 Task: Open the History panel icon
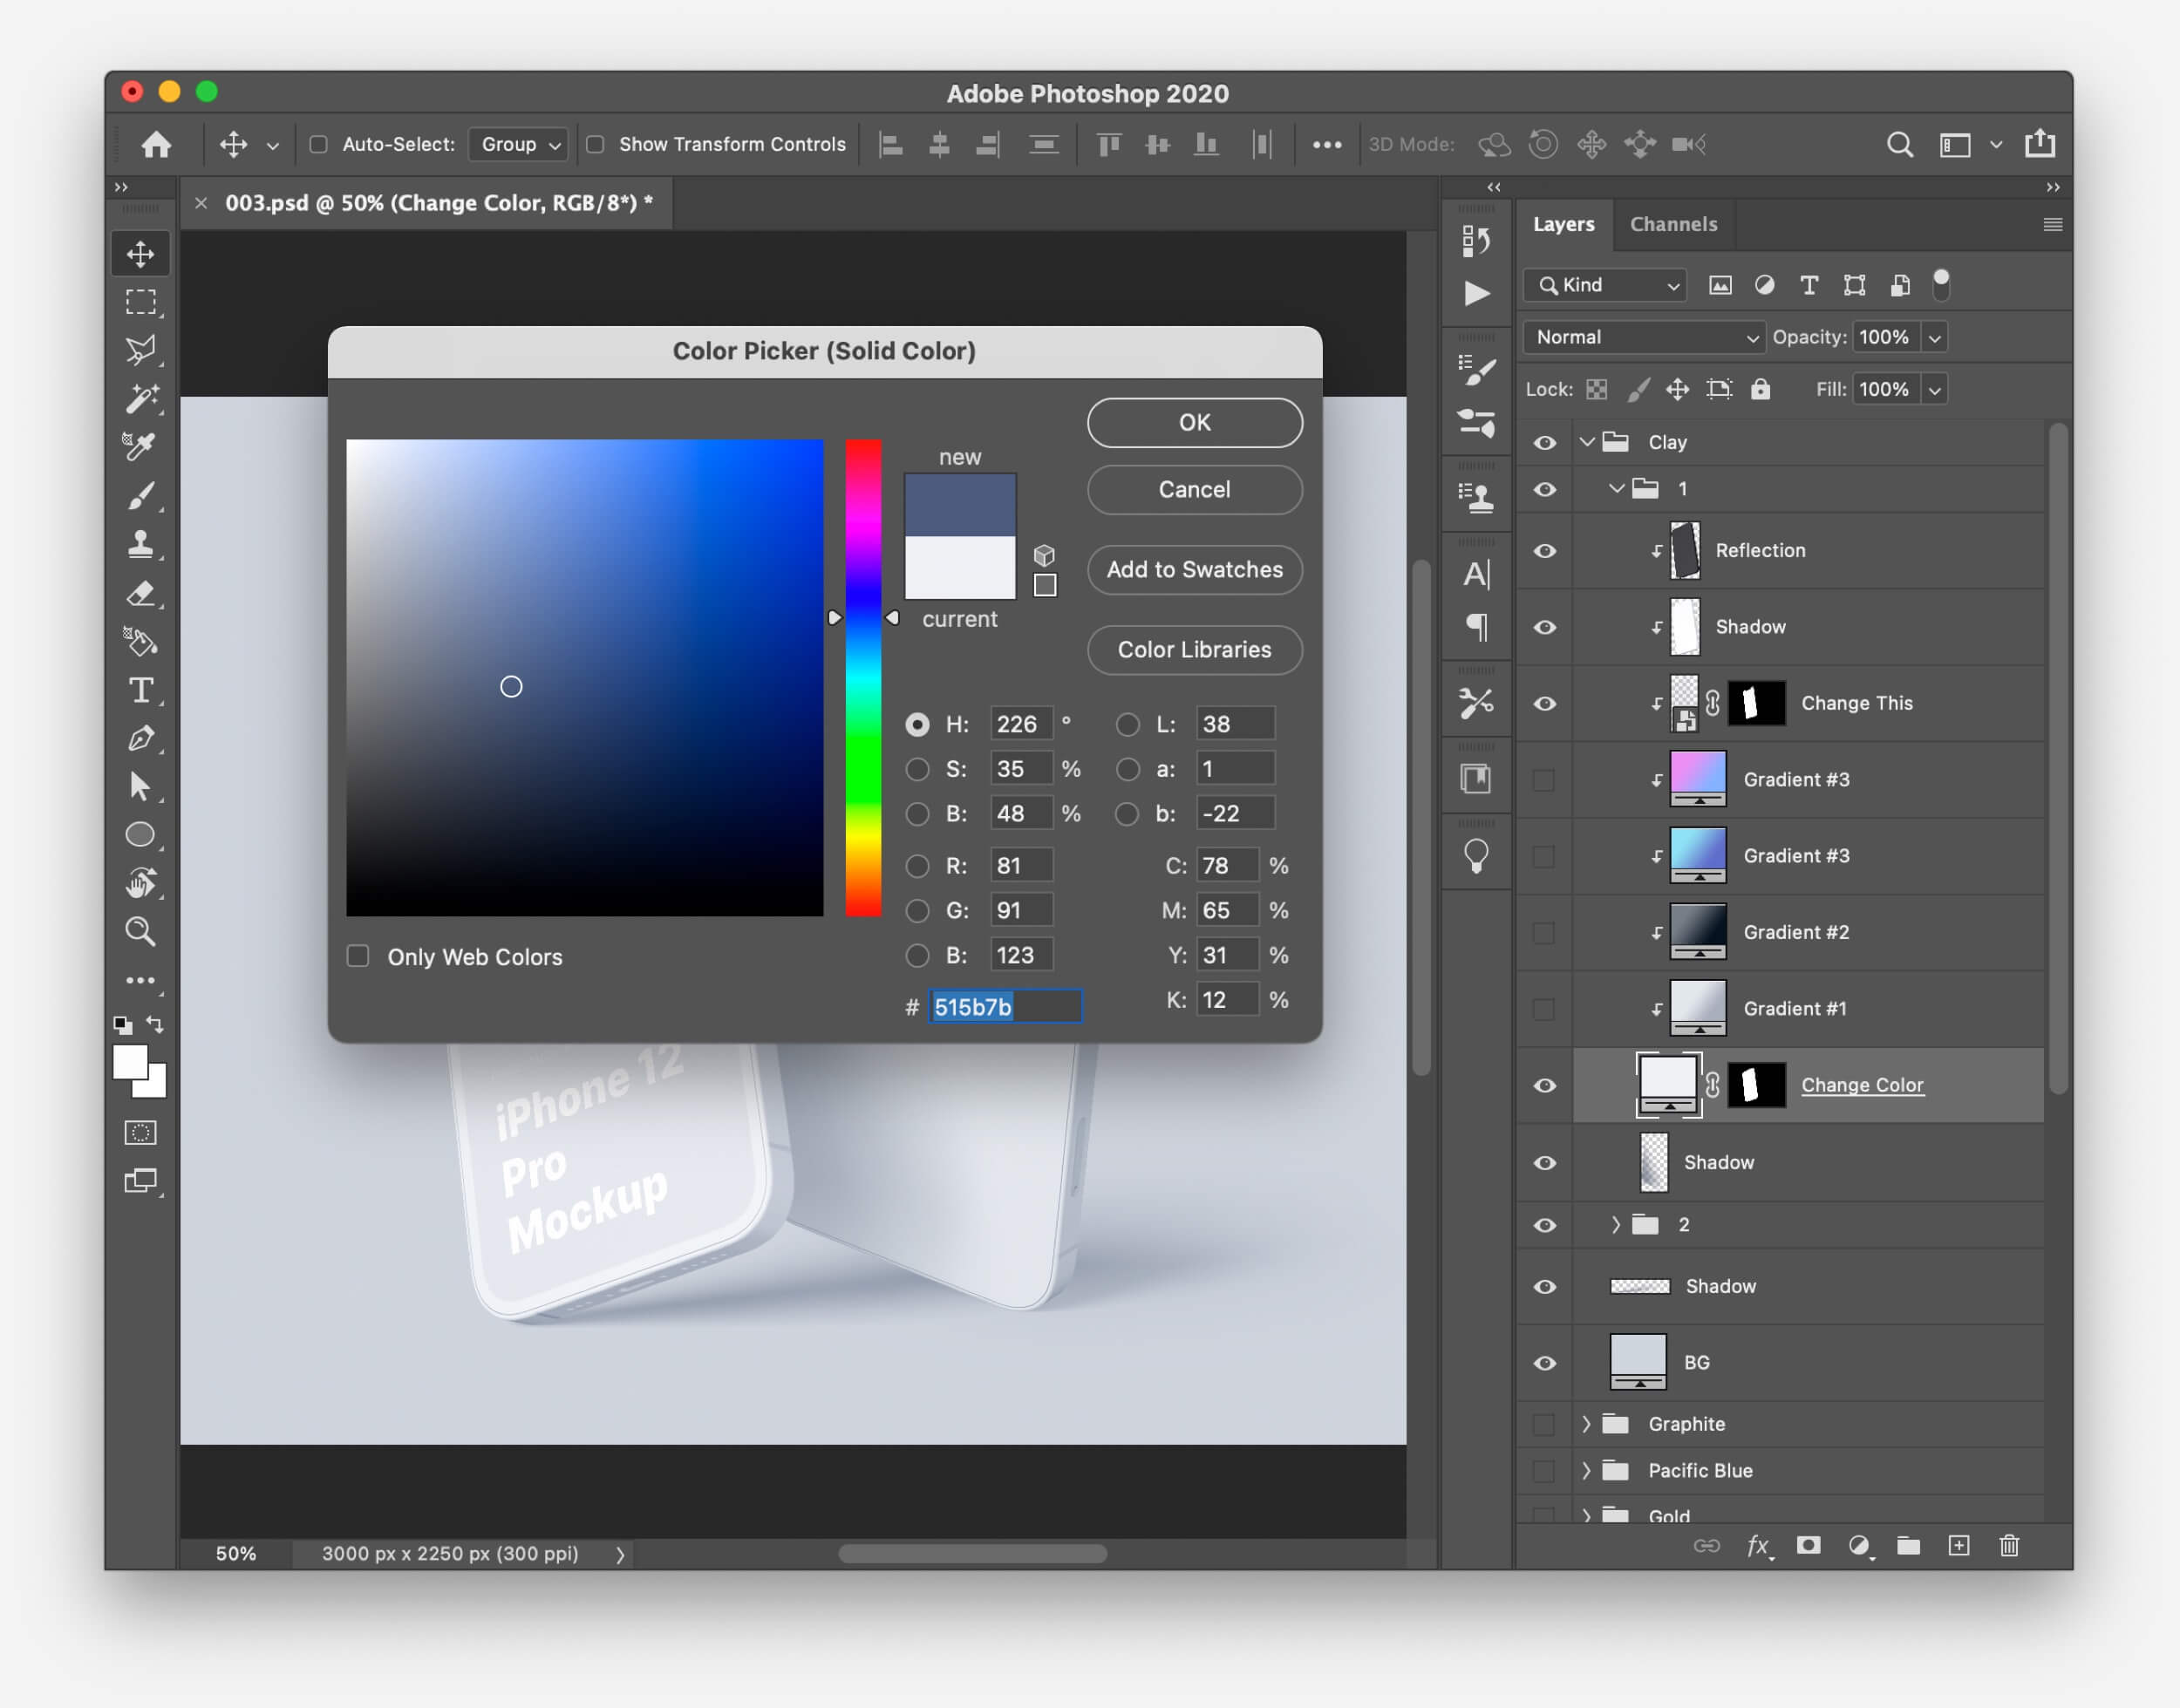(x=1476, y=240)
